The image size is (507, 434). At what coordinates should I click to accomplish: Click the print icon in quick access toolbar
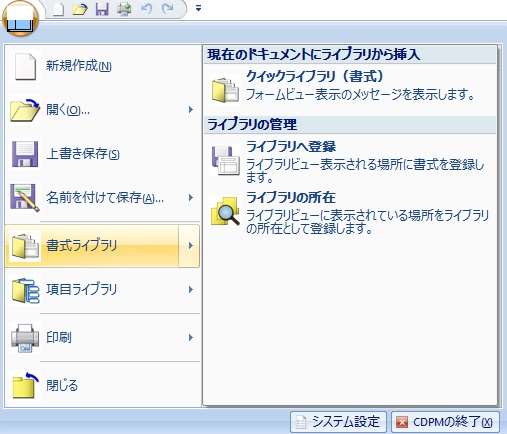pyautogui.click(x=124, y=9)
